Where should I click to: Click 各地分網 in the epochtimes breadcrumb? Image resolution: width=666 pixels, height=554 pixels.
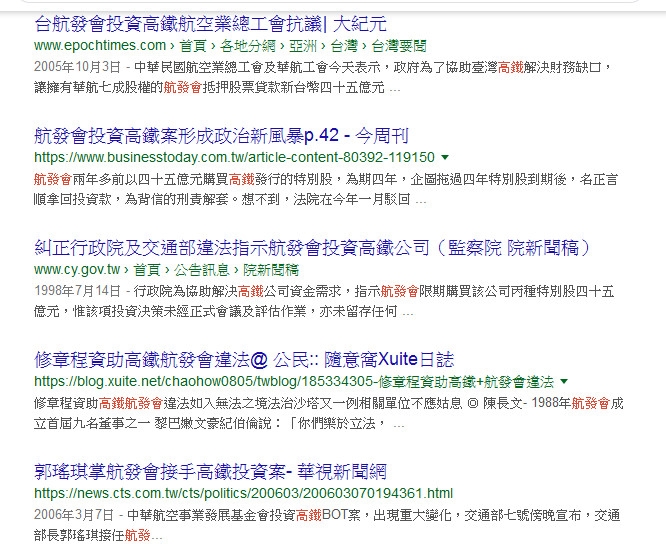(248, 46)
